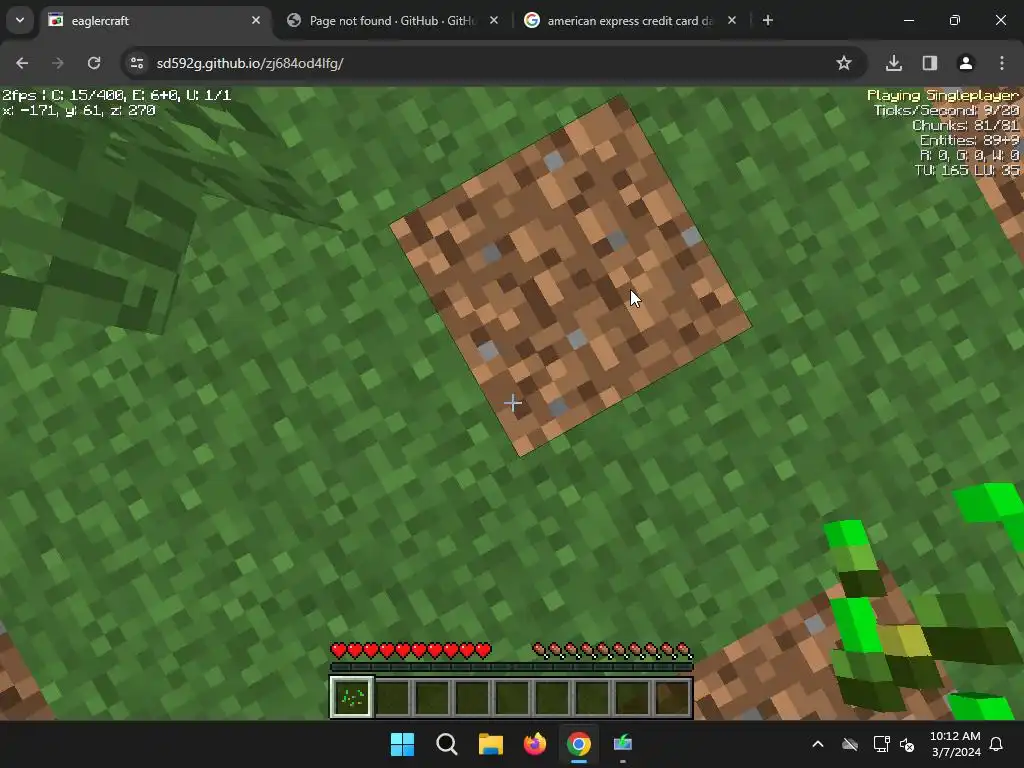Click the x: -171 coordinates text

pyautogui.click(x=79, y=110)
